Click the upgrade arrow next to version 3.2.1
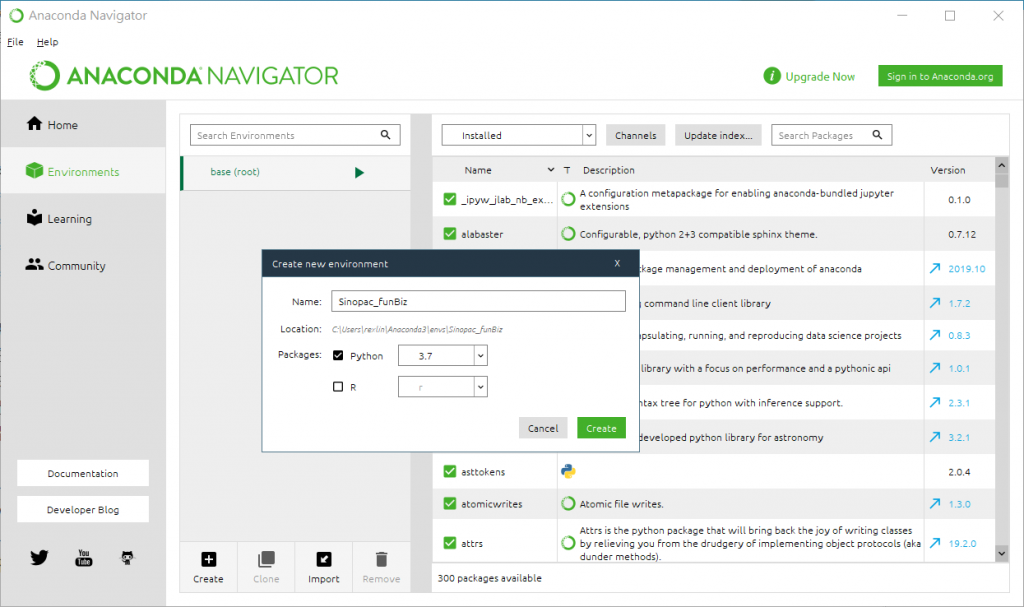 pos(935,437)
